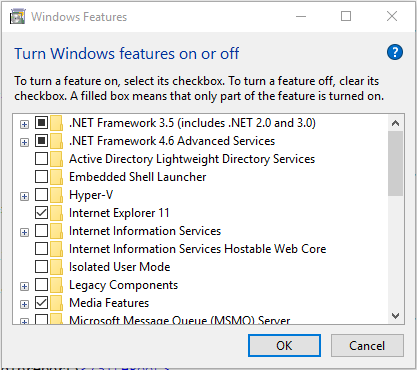The height and width of the screenshot is (370, 417).
Task: Enable Internet Information Services Hostable Web Core checkbox
Action: coord(41,249)
